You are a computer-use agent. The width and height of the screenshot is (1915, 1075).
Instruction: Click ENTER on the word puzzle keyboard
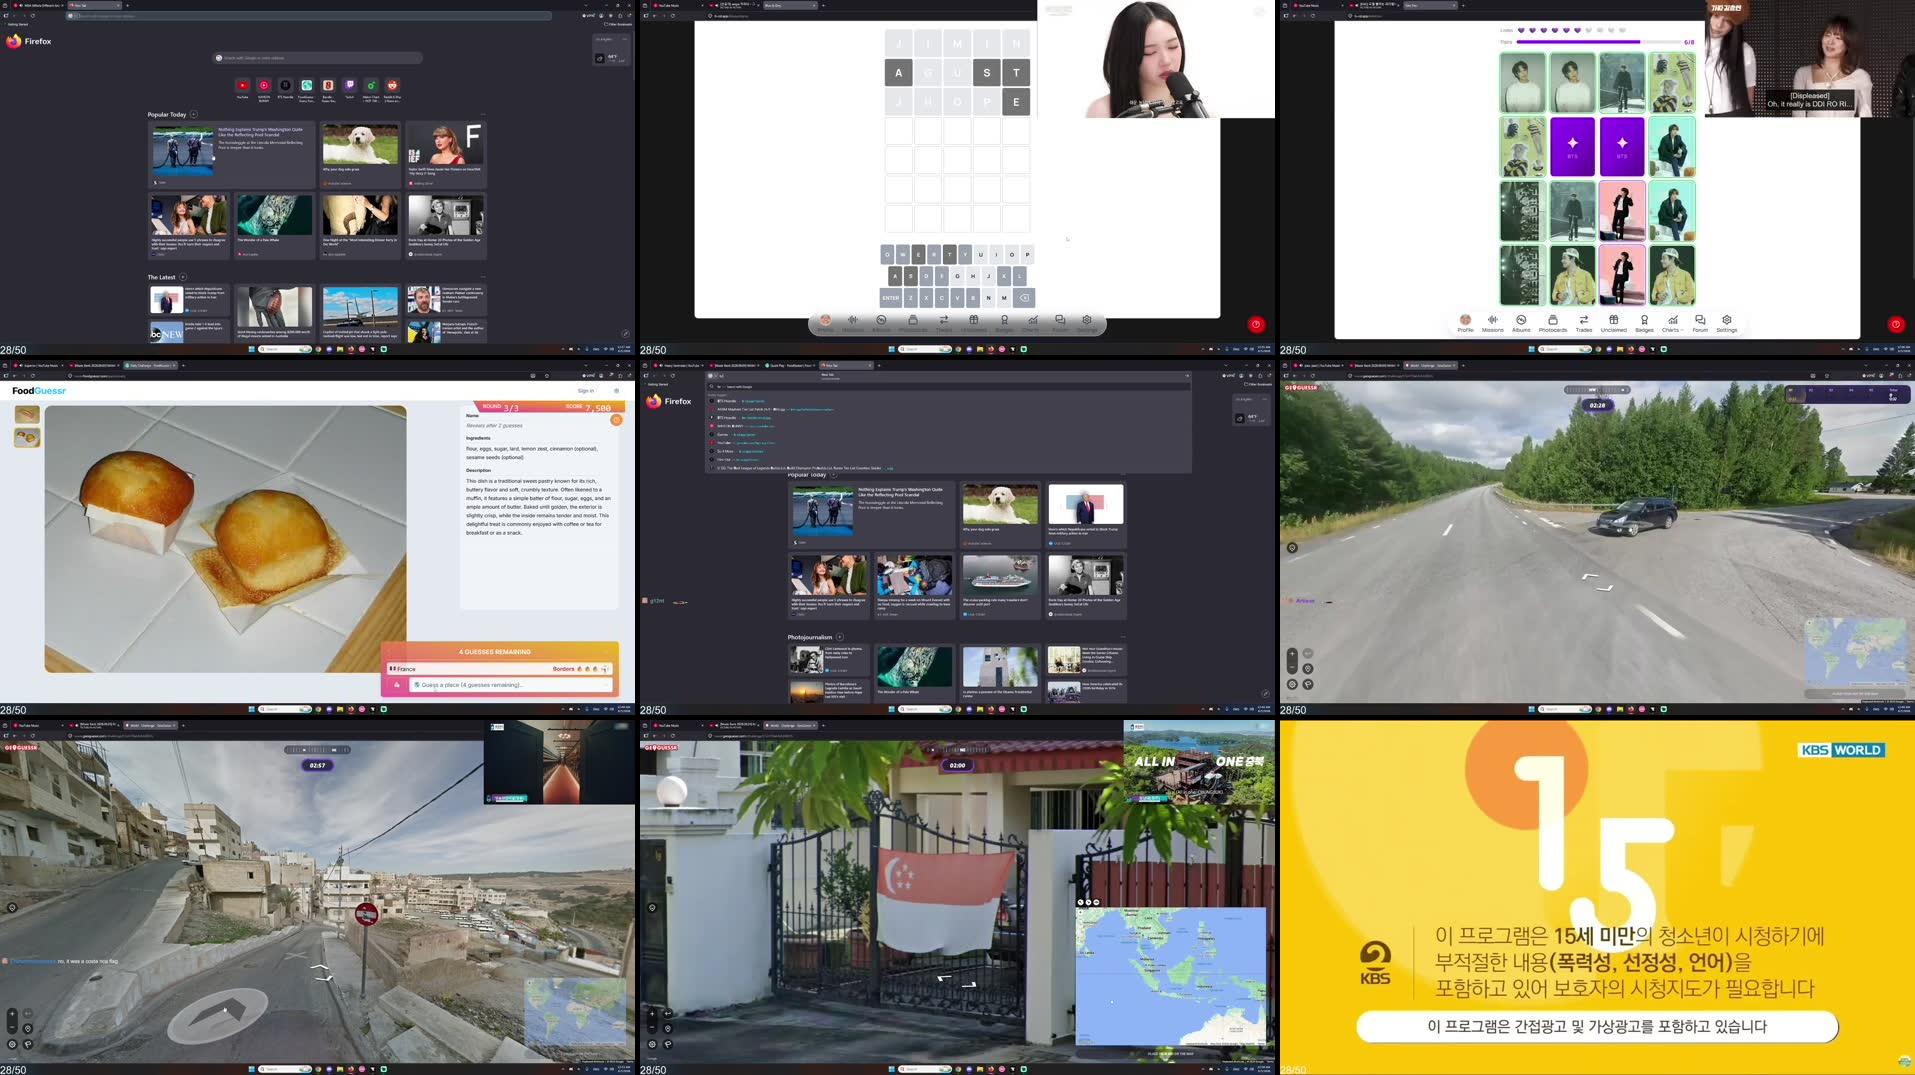(x=890, y=298)
